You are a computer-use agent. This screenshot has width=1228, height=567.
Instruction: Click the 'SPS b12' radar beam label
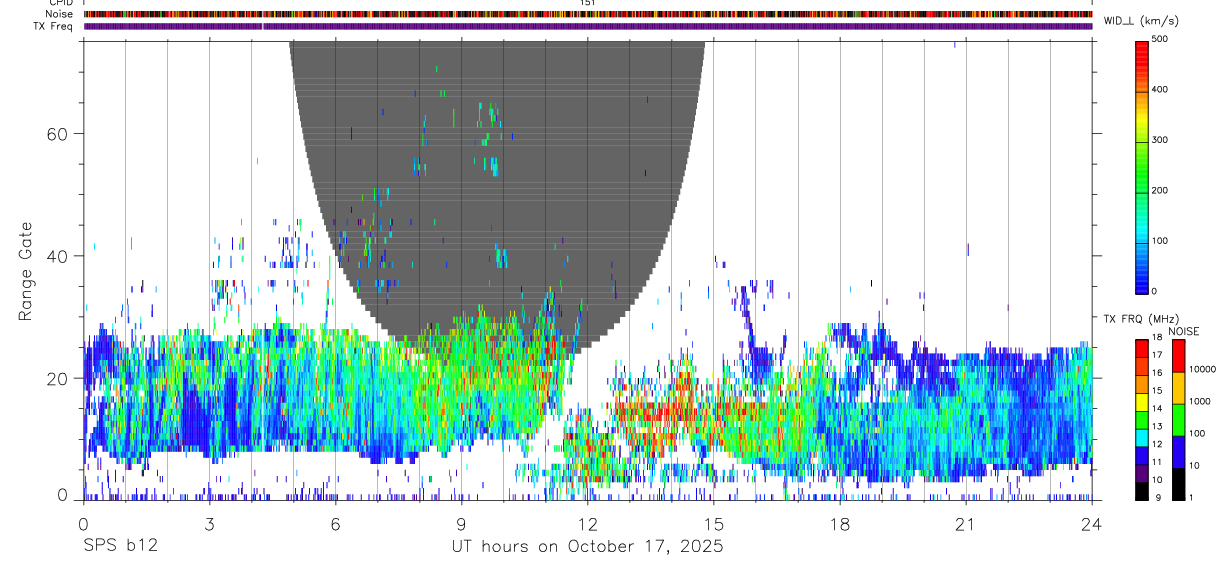[119, 547]
